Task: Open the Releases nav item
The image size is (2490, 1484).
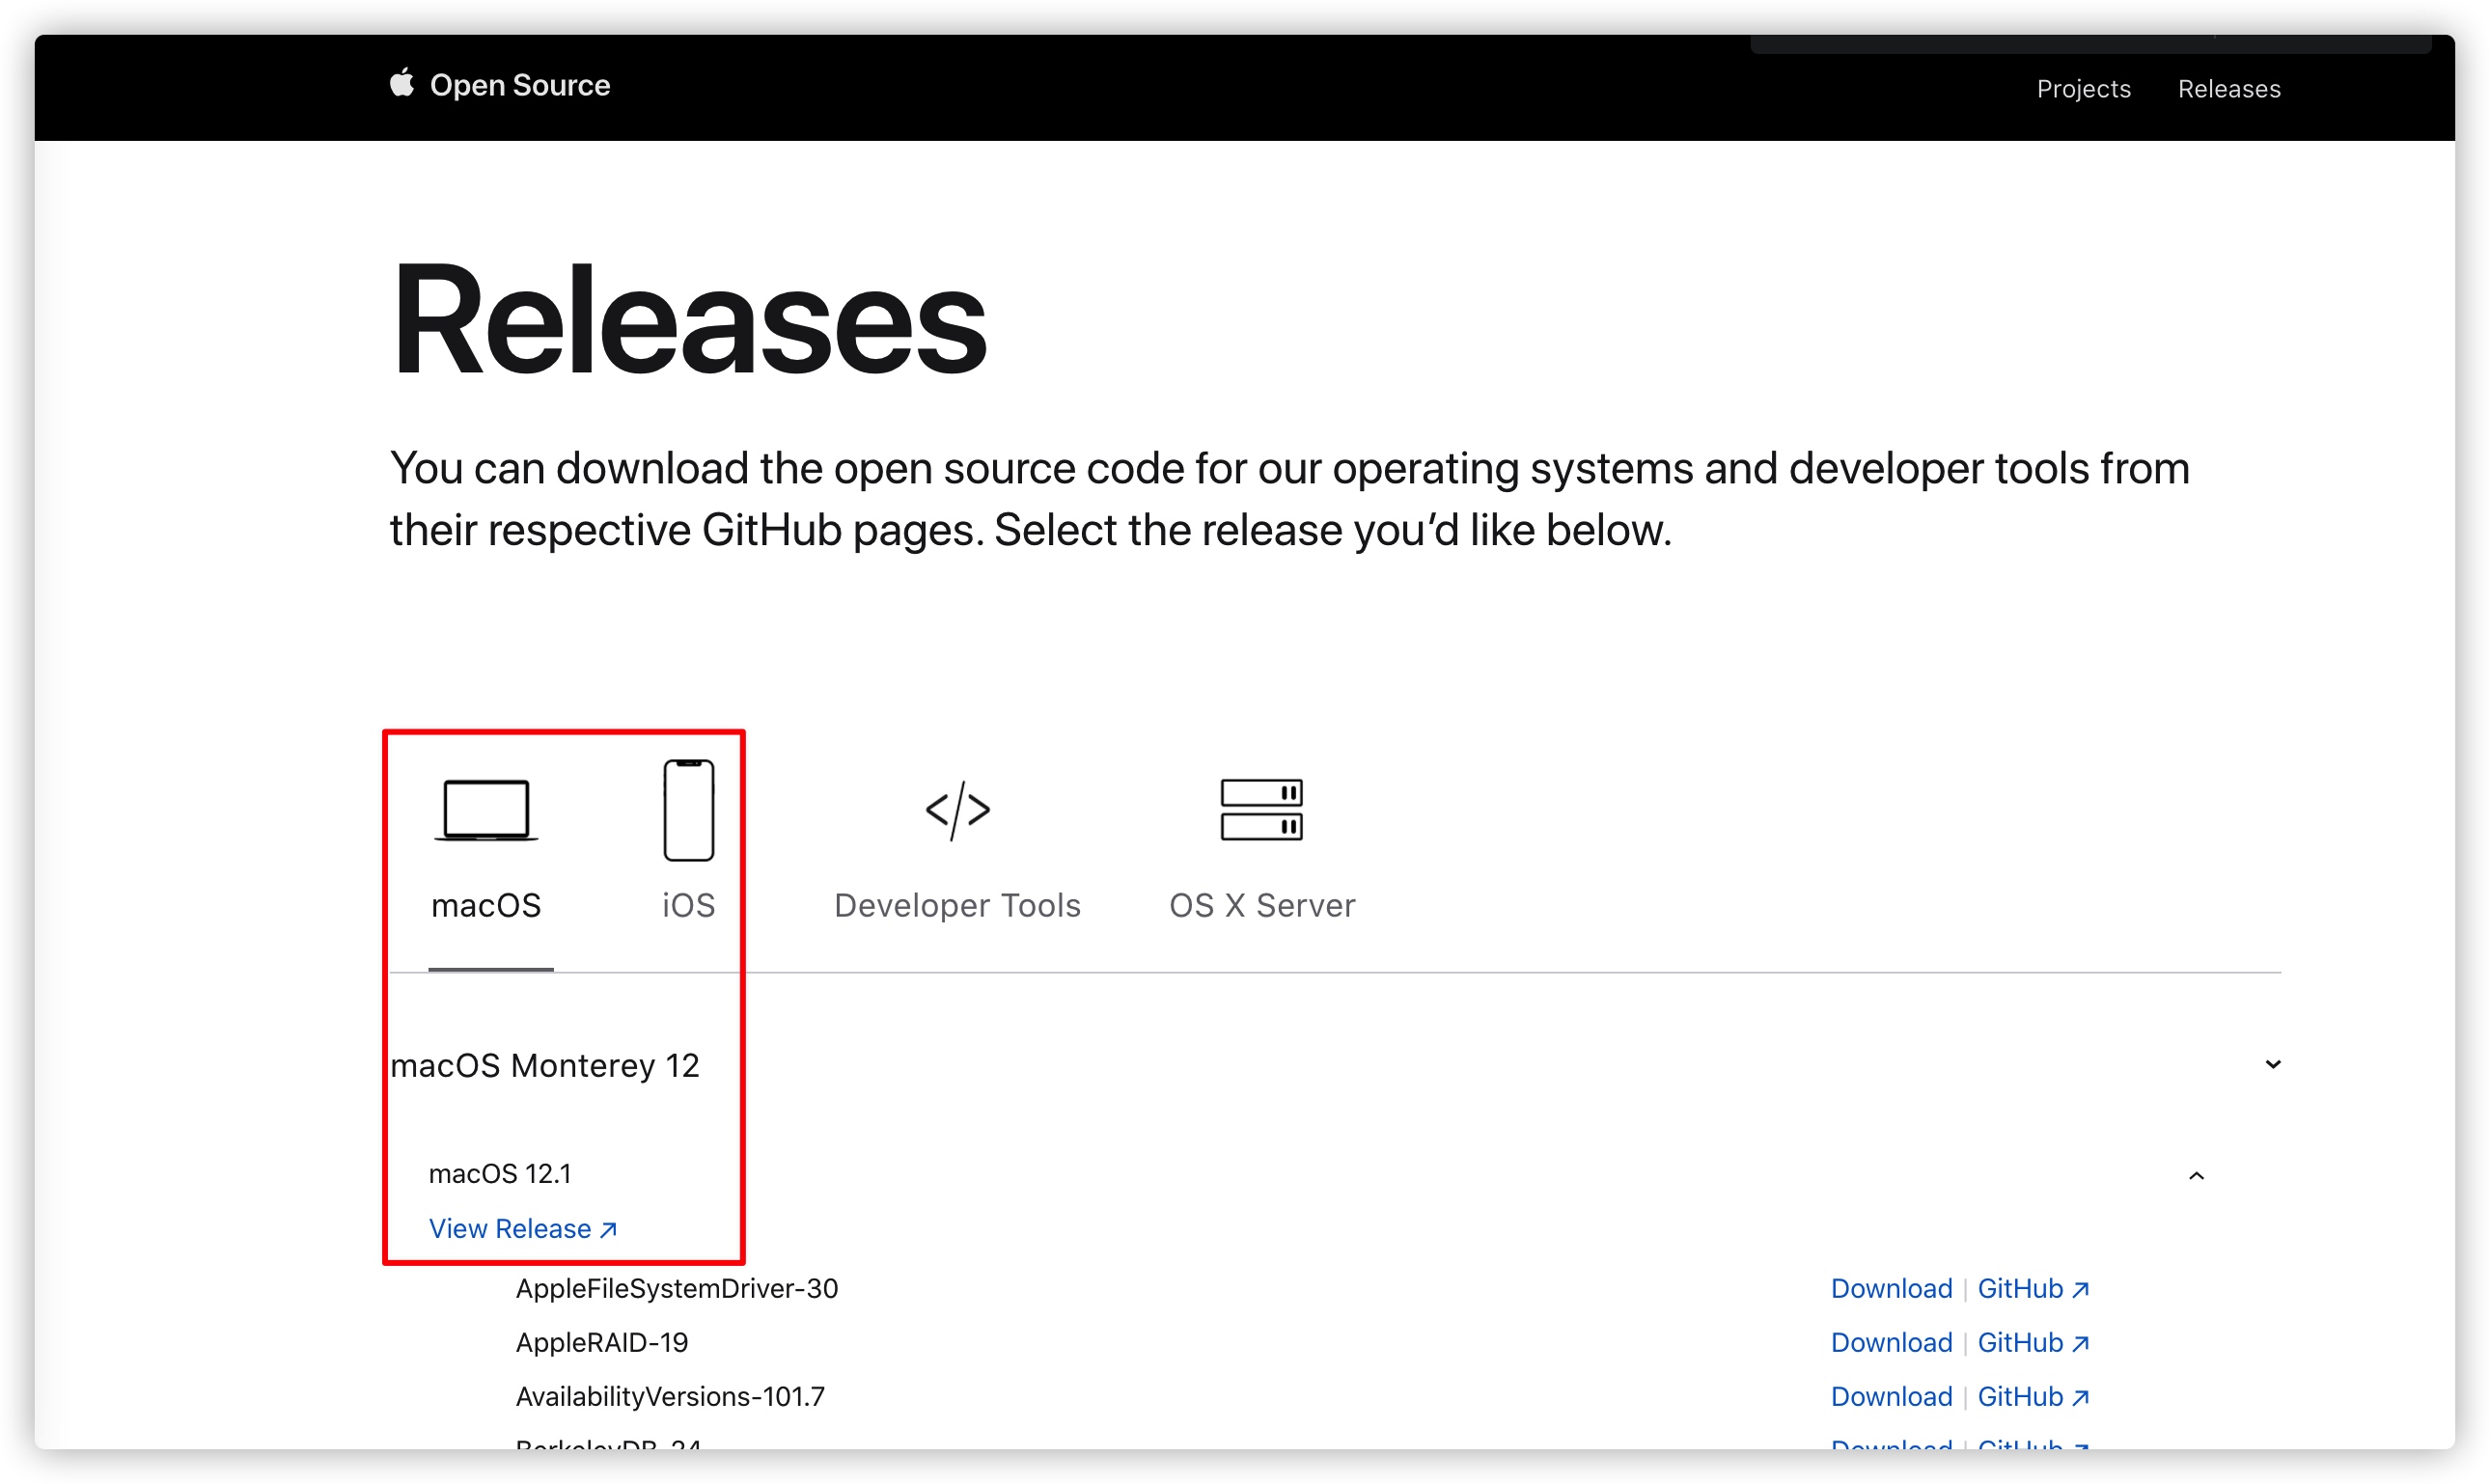Action: (x=2228, y=89)
